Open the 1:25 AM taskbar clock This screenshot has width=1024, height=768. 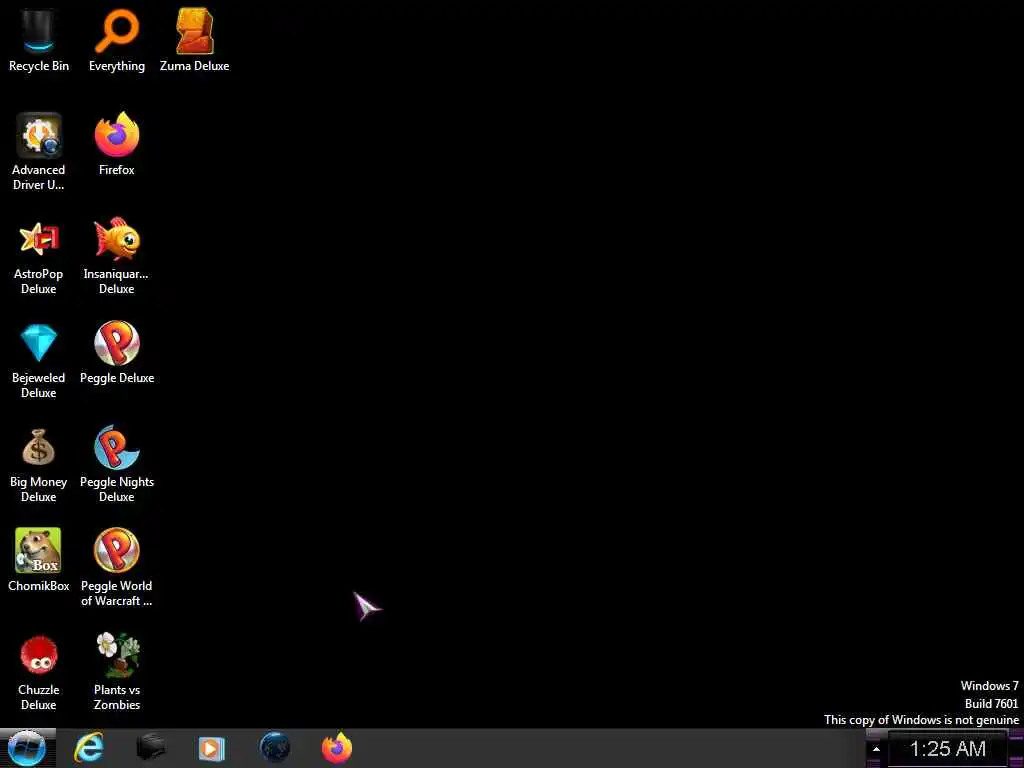pos(948,749)
